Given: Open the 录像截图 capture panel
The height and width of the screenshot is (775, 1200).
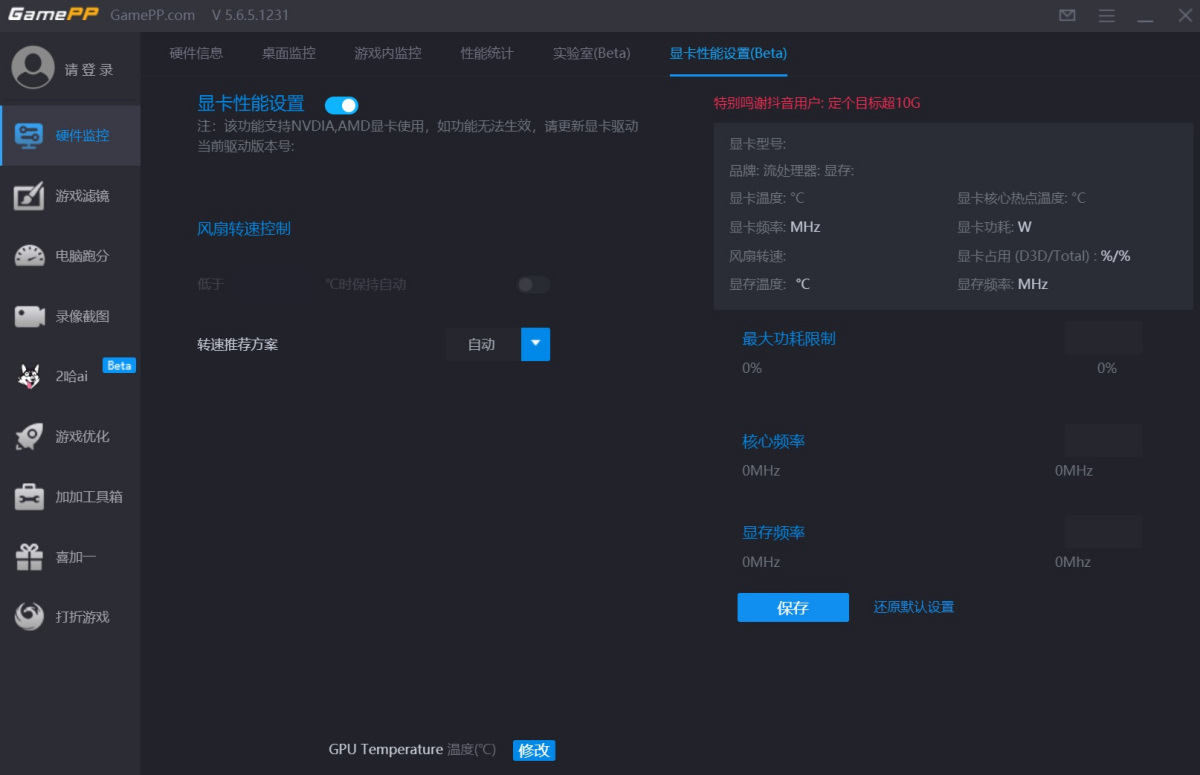Looking at the screenshot, I should click(x=70, y=315).
